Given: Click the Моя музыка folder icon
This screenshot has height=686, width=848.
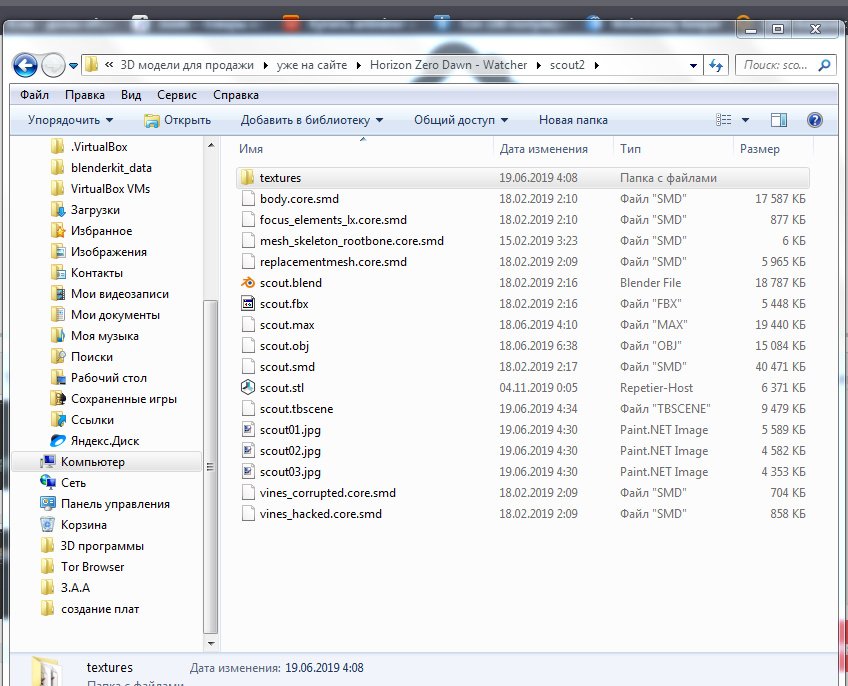Looking at the screenshot, I should (57, 335).
